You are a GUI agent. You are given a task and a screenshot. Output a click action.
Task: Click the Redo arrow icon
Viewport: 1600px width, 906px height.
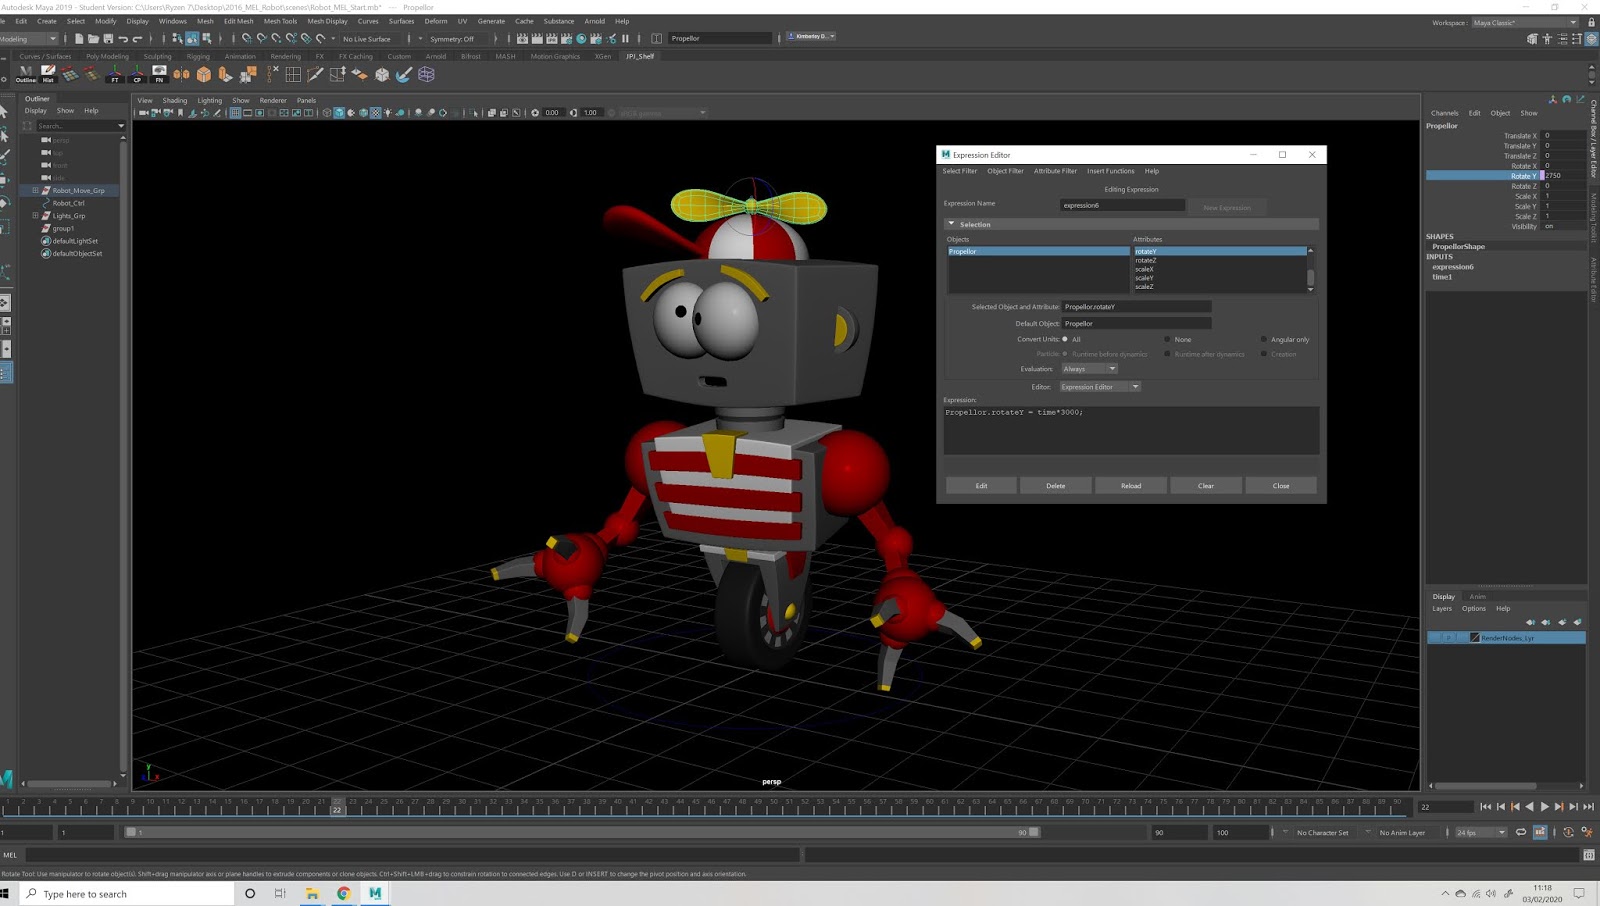[x=138, y=39]
